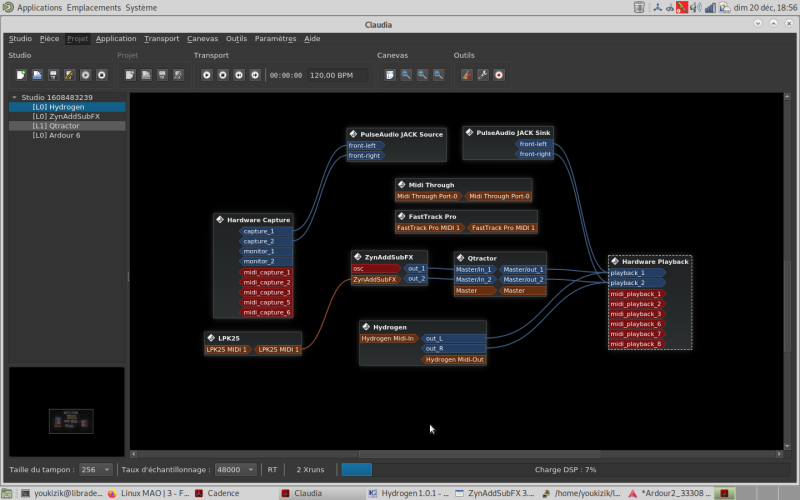The width and height of the screenshot is (800, 500).
Task: Open the Paramètres menu
Action: point(275,39)
